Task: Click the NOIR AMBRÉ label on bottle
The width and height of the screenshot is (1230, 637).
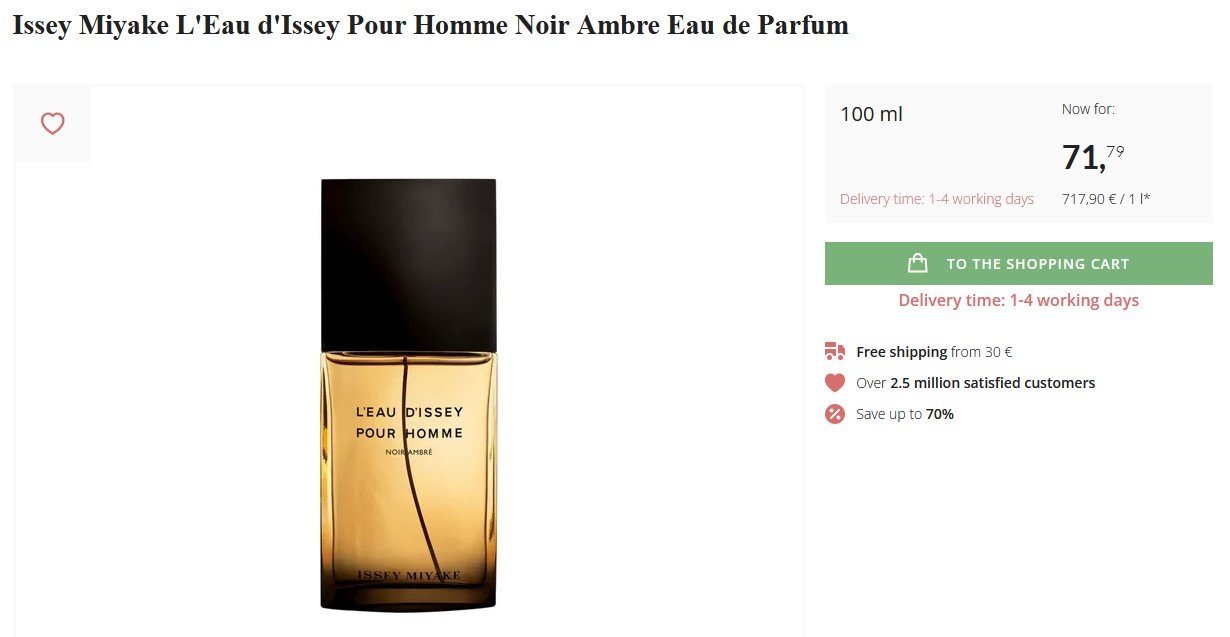Action: (x=409, y=452)
